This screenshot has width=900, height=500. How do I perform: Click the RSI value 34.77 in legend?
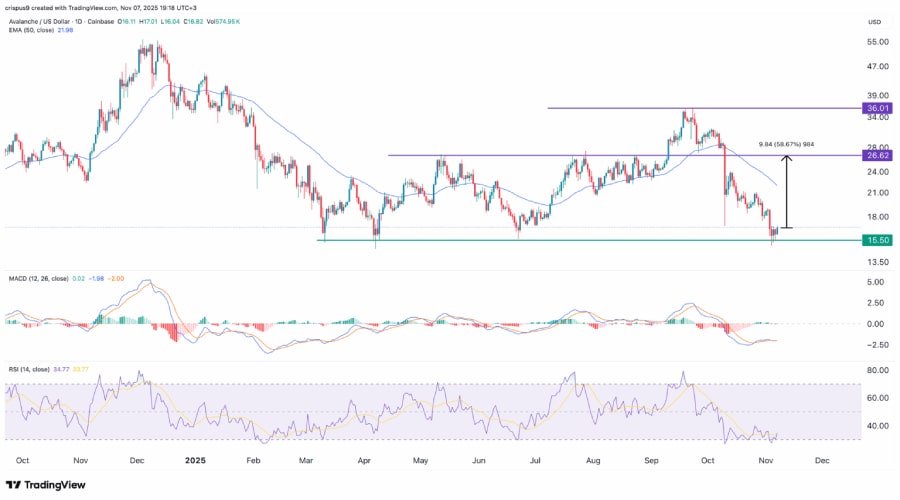point(61,369)
